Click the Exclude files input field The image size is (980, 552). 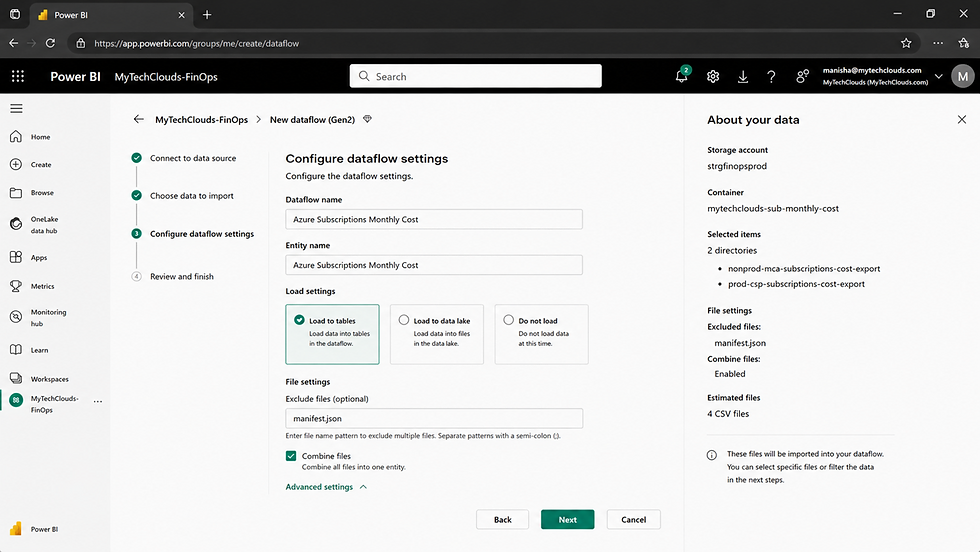434,418
